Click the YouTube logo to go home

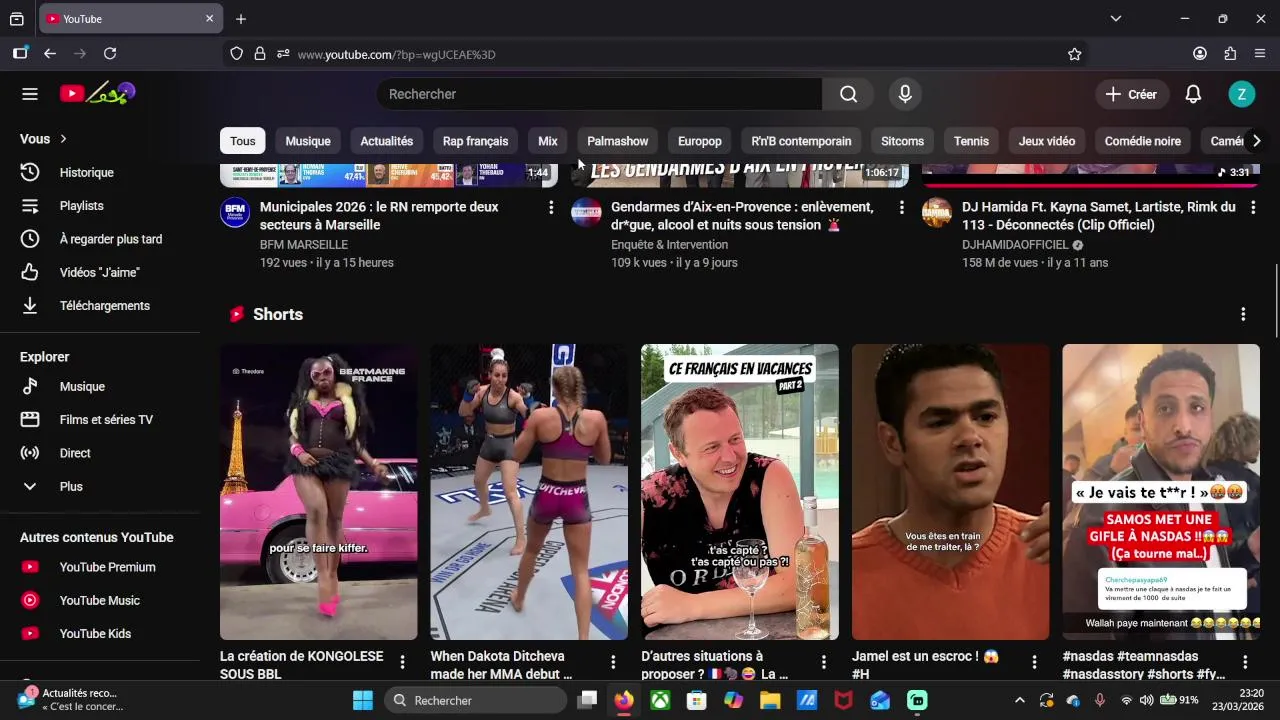pos(97,94)
